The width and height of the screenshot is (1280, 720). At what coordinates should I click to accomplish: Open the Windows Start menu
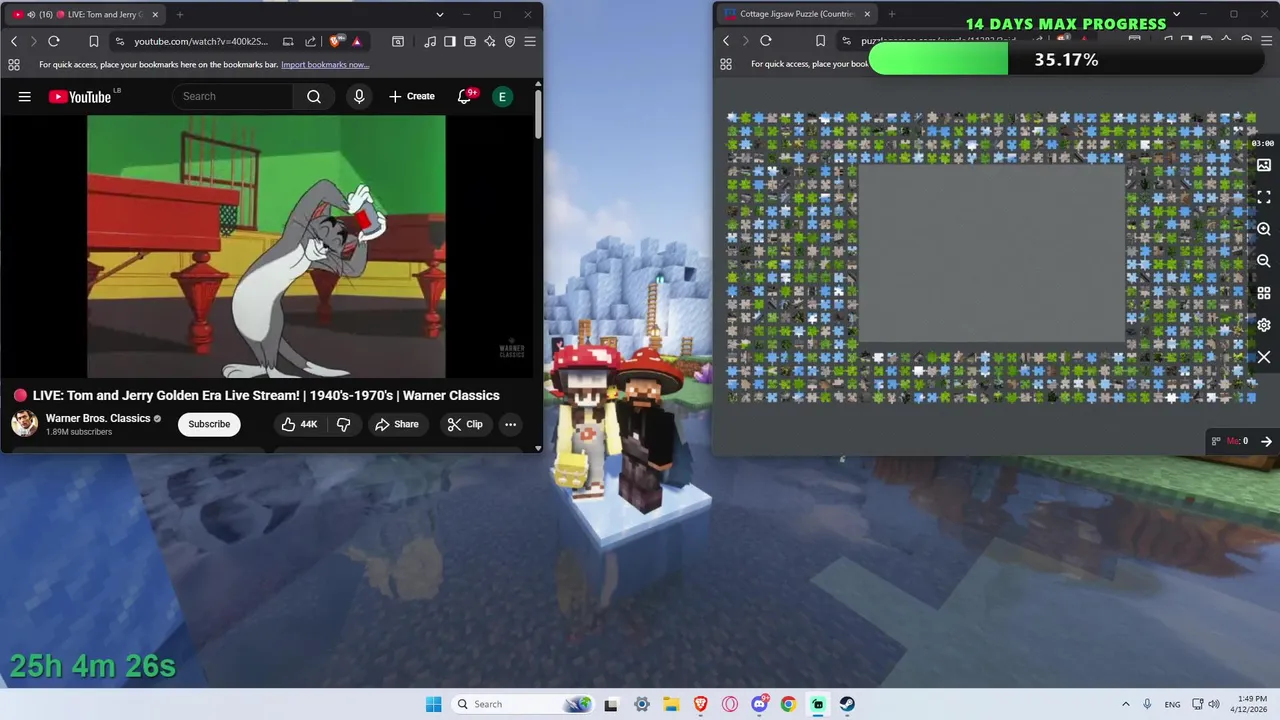pos(433,704)
